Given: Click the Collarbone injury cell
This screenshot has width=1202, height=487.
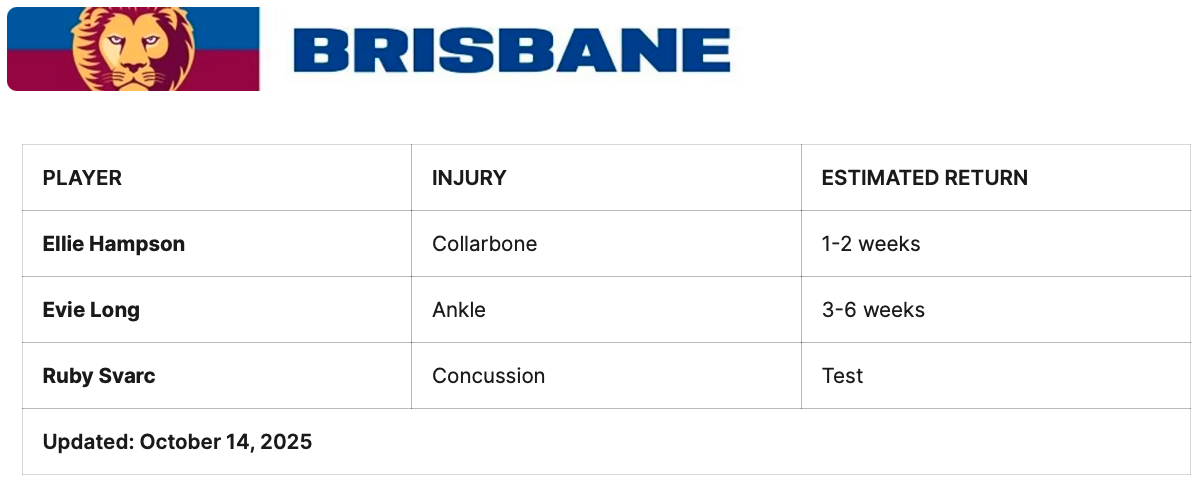Looking at the screenshot, I should (x=484, y=244).
